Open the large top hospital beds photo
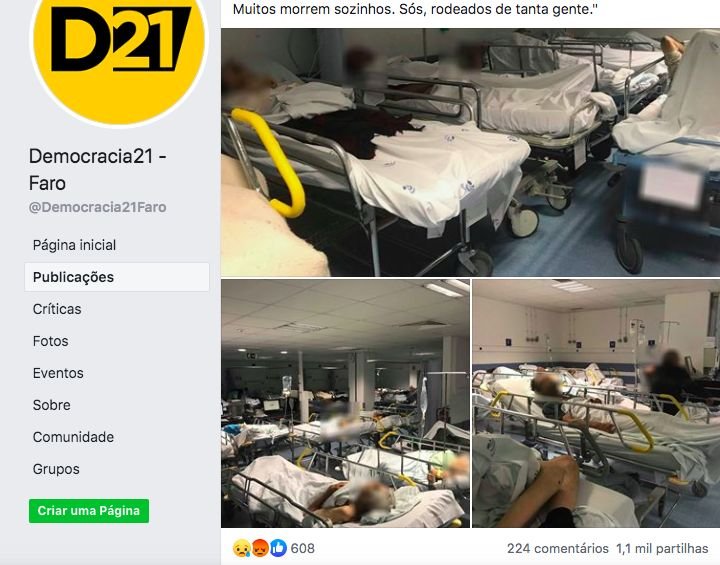This screenshot has width=720, height=565. [470, 152]
